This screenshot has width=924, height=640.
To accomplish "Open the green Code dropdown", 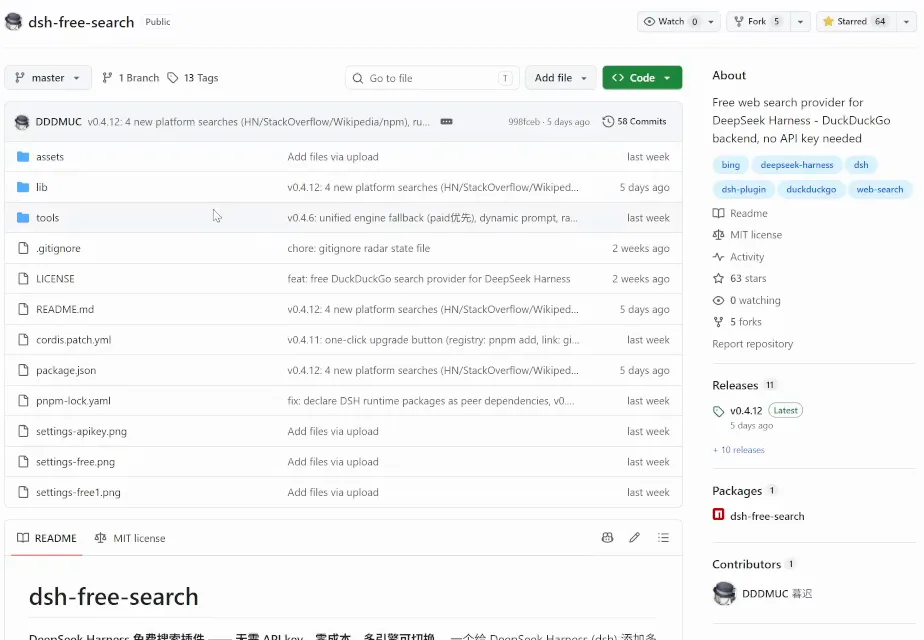I will click(642, 78).
